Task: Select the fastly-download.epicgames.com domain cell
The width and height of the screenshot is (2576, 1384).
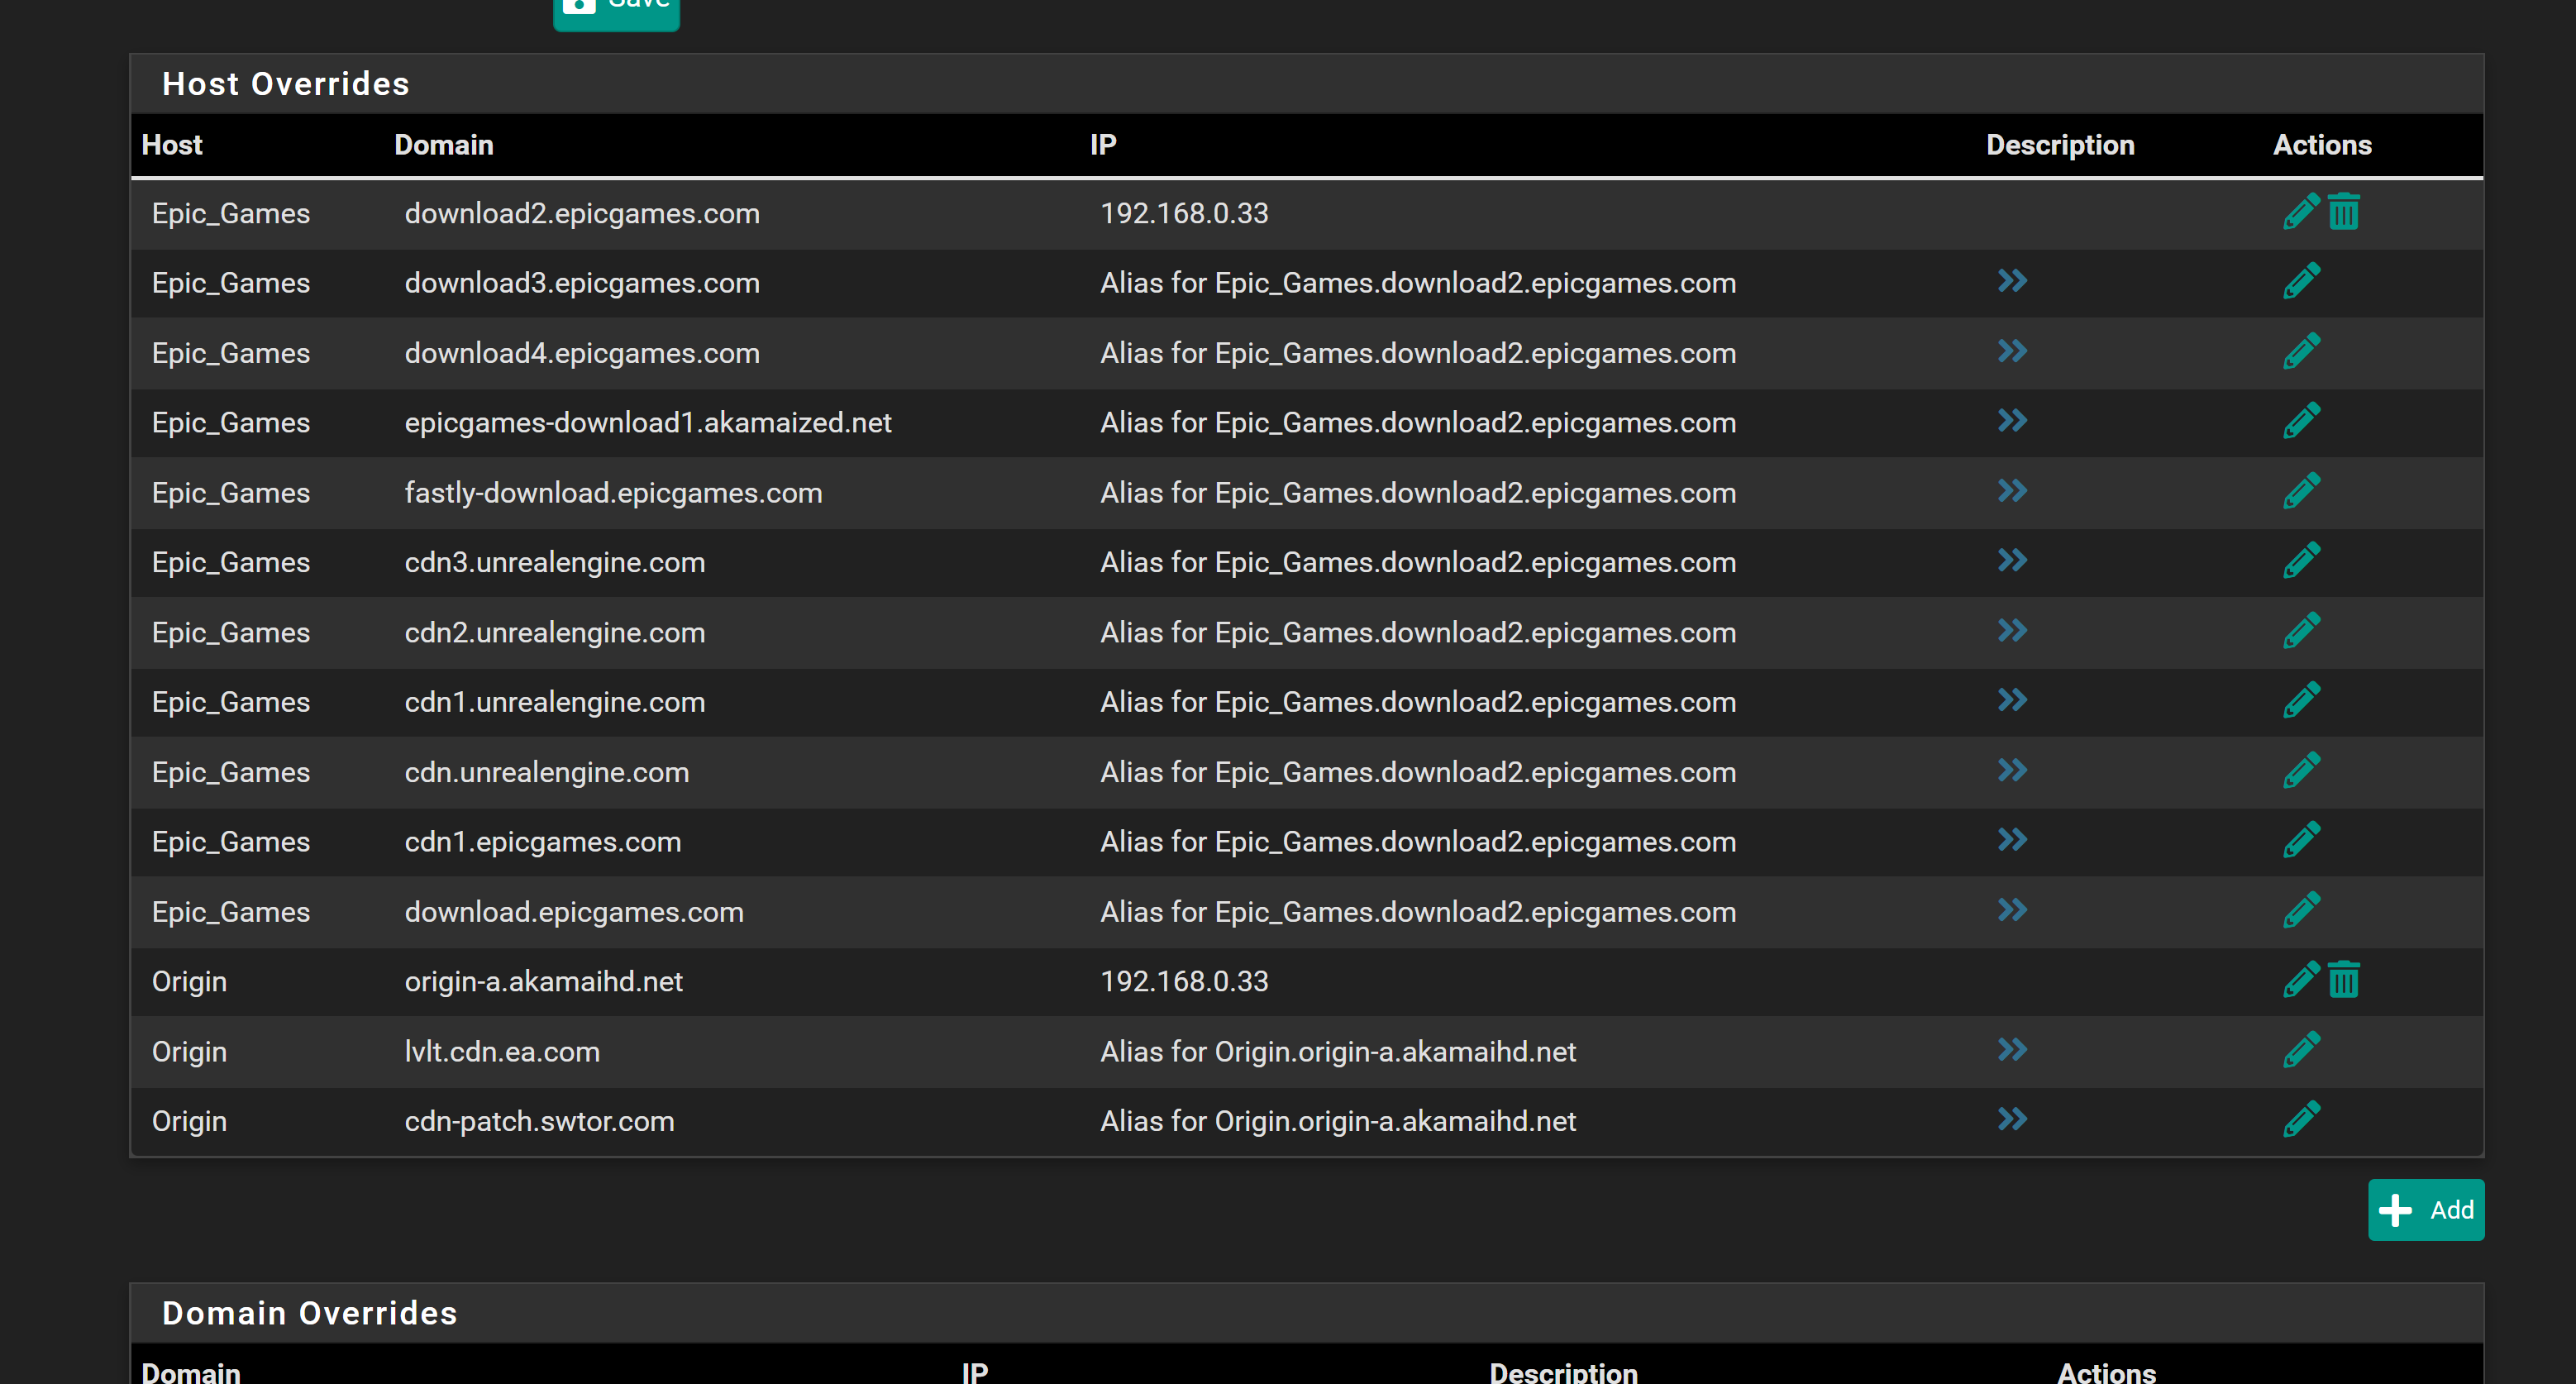Action: (613, 492)
